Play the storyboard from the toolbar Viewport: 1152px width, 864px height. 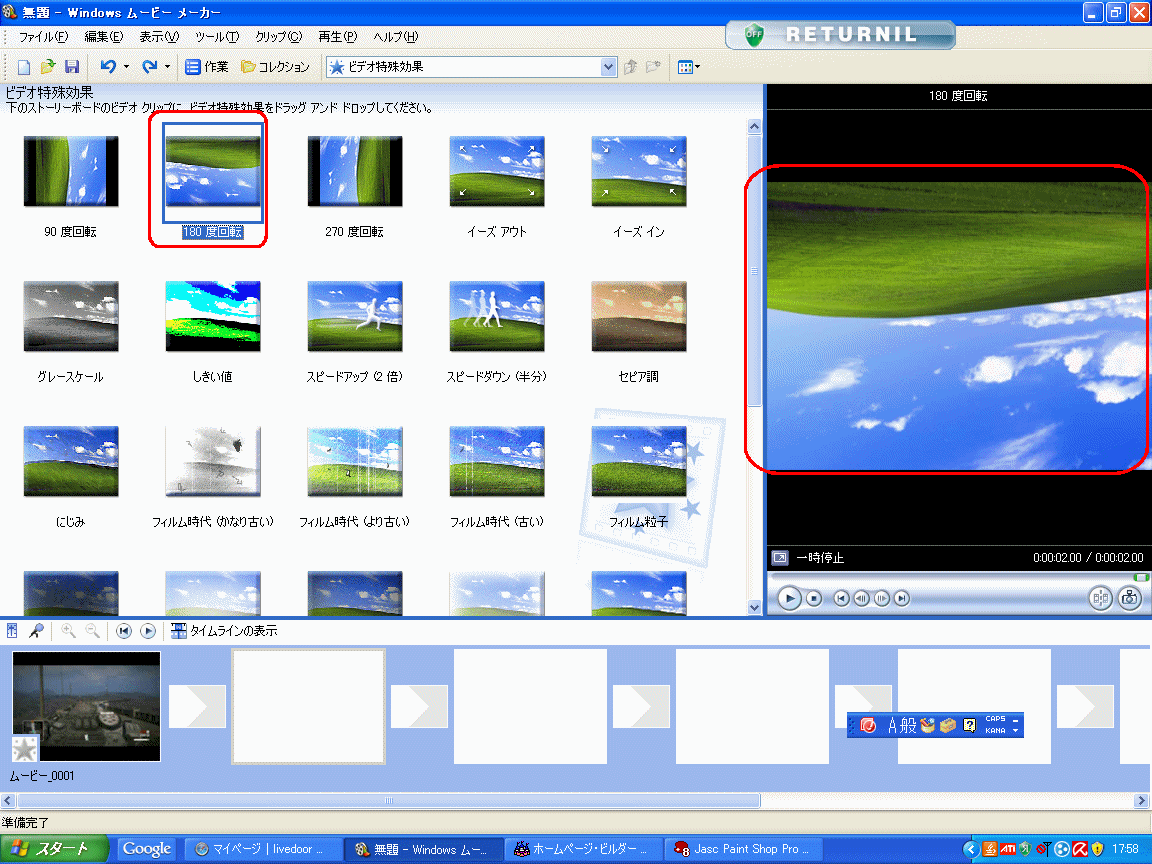click(148, 630)
